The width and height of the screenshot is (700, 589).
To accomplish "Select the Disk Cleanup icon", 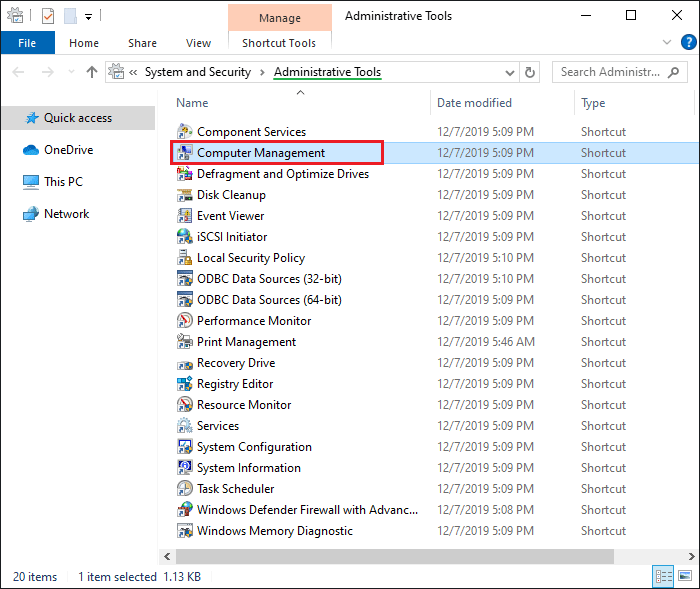I will [x=184, y=195].
